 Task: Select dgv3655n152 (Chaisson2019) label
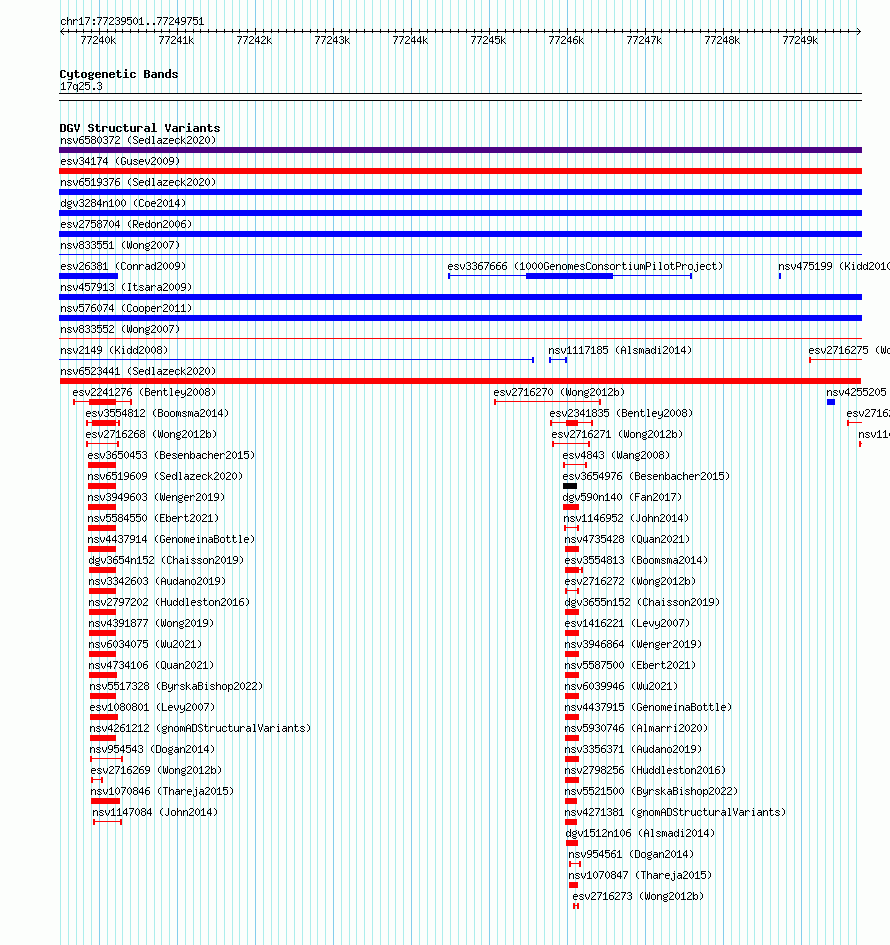(x=642, y=603)
